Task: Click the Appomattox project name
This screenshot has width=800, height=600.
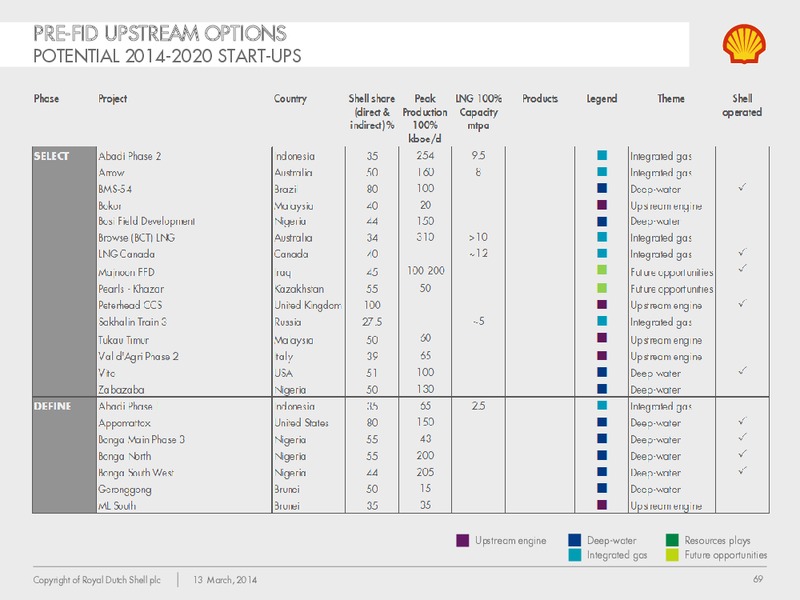Action: [124, 423]
